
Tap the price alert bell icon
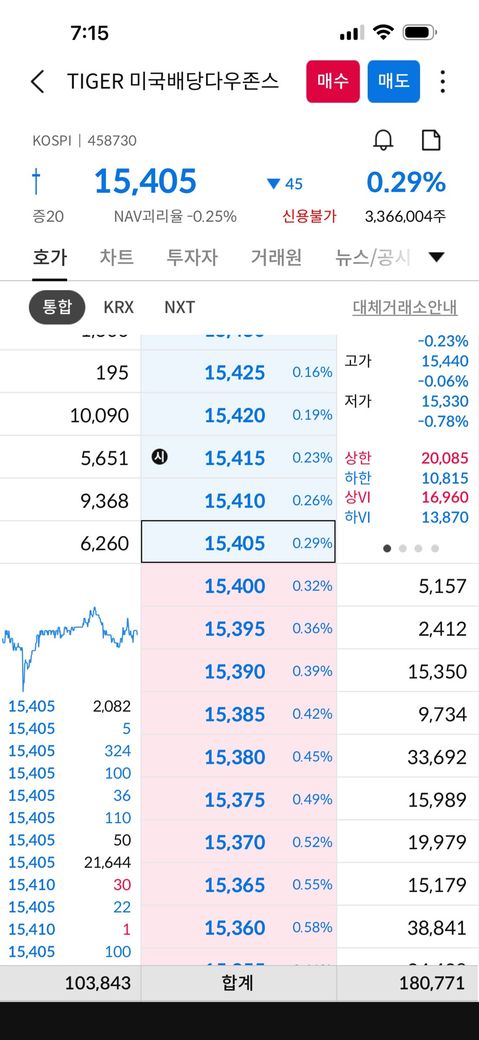(384, 140)
